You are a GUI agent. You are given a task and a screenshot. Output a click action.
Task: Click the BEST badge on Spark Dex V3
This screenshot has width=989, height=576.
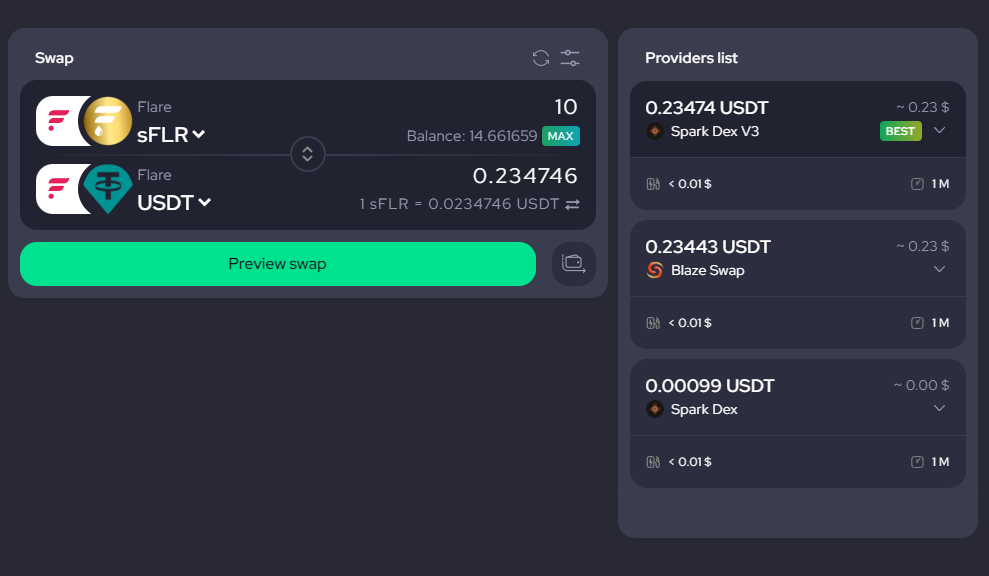(900, 131)
